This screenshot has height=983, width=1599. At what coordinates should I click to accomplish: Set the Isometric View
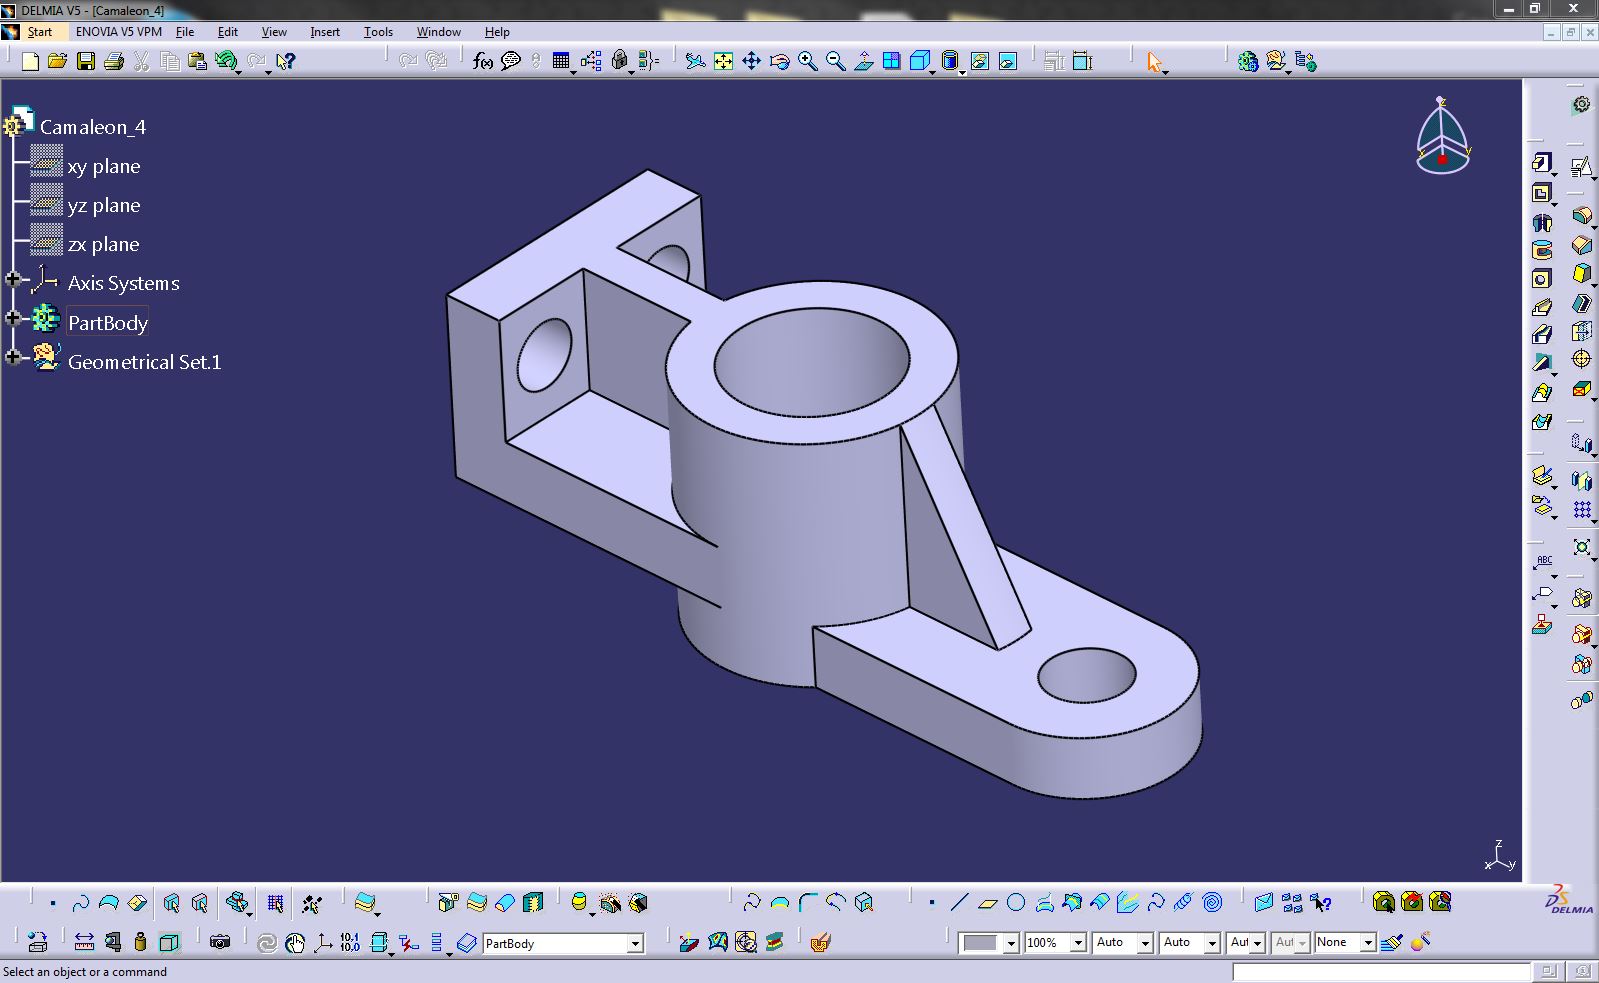point(919,62)
